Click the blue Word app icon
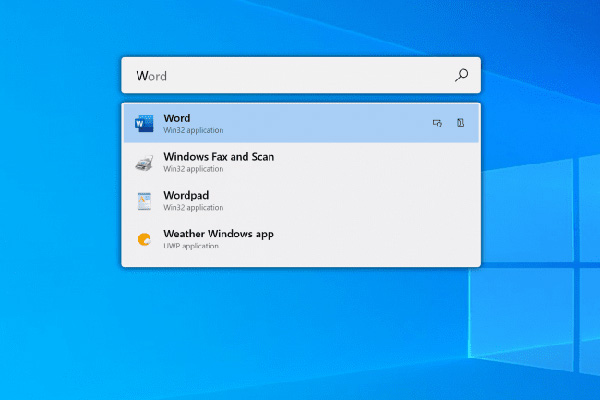 pos(144,123)
